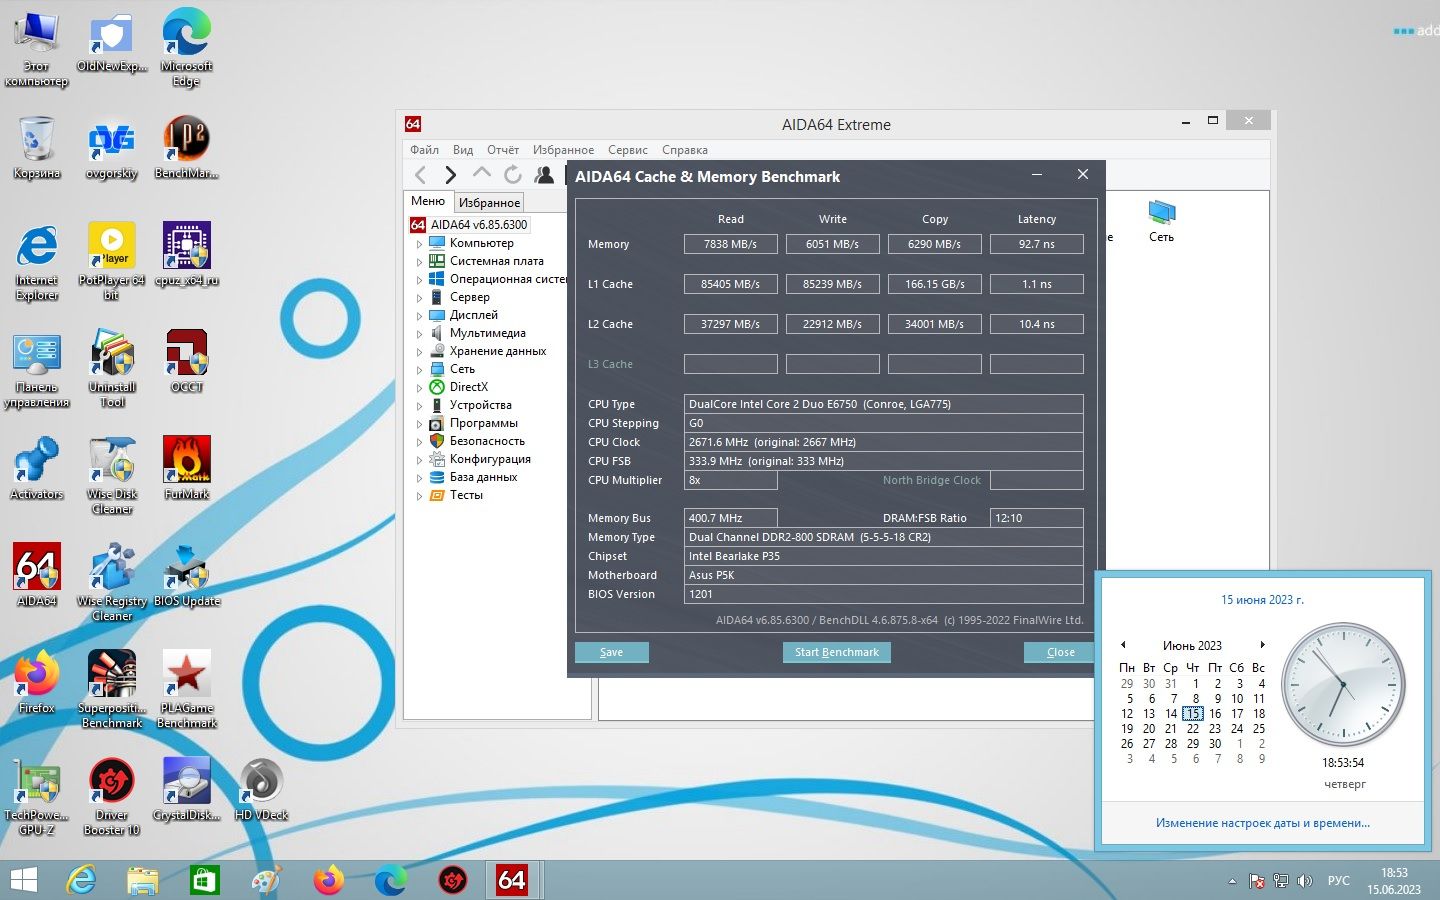Viewport: 1440px width, 900px height.
Task: Select the DirectX tree item
Action: click(469, 387)
